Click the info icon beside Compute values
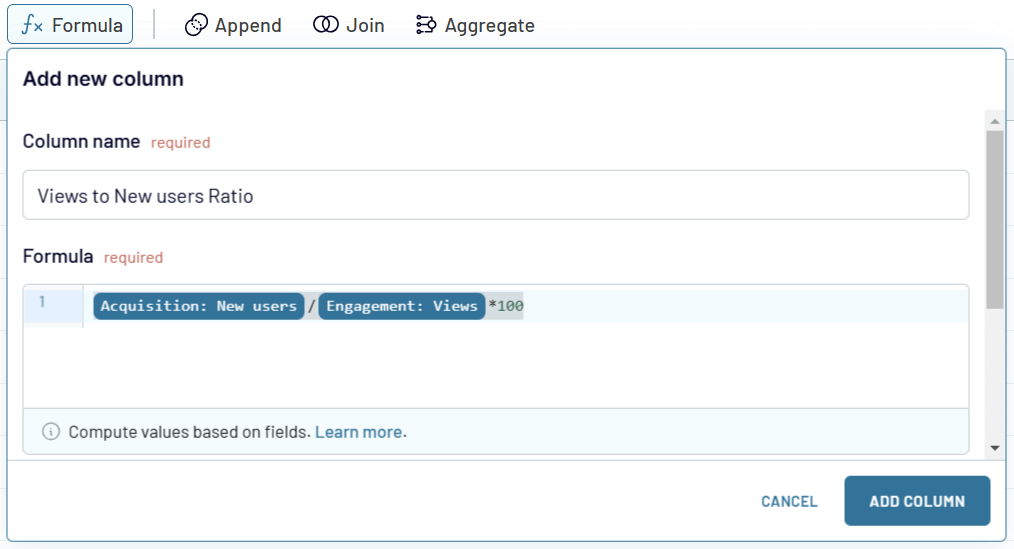The width and height of the screenshot is (1014, 549). tap(50, 432)
